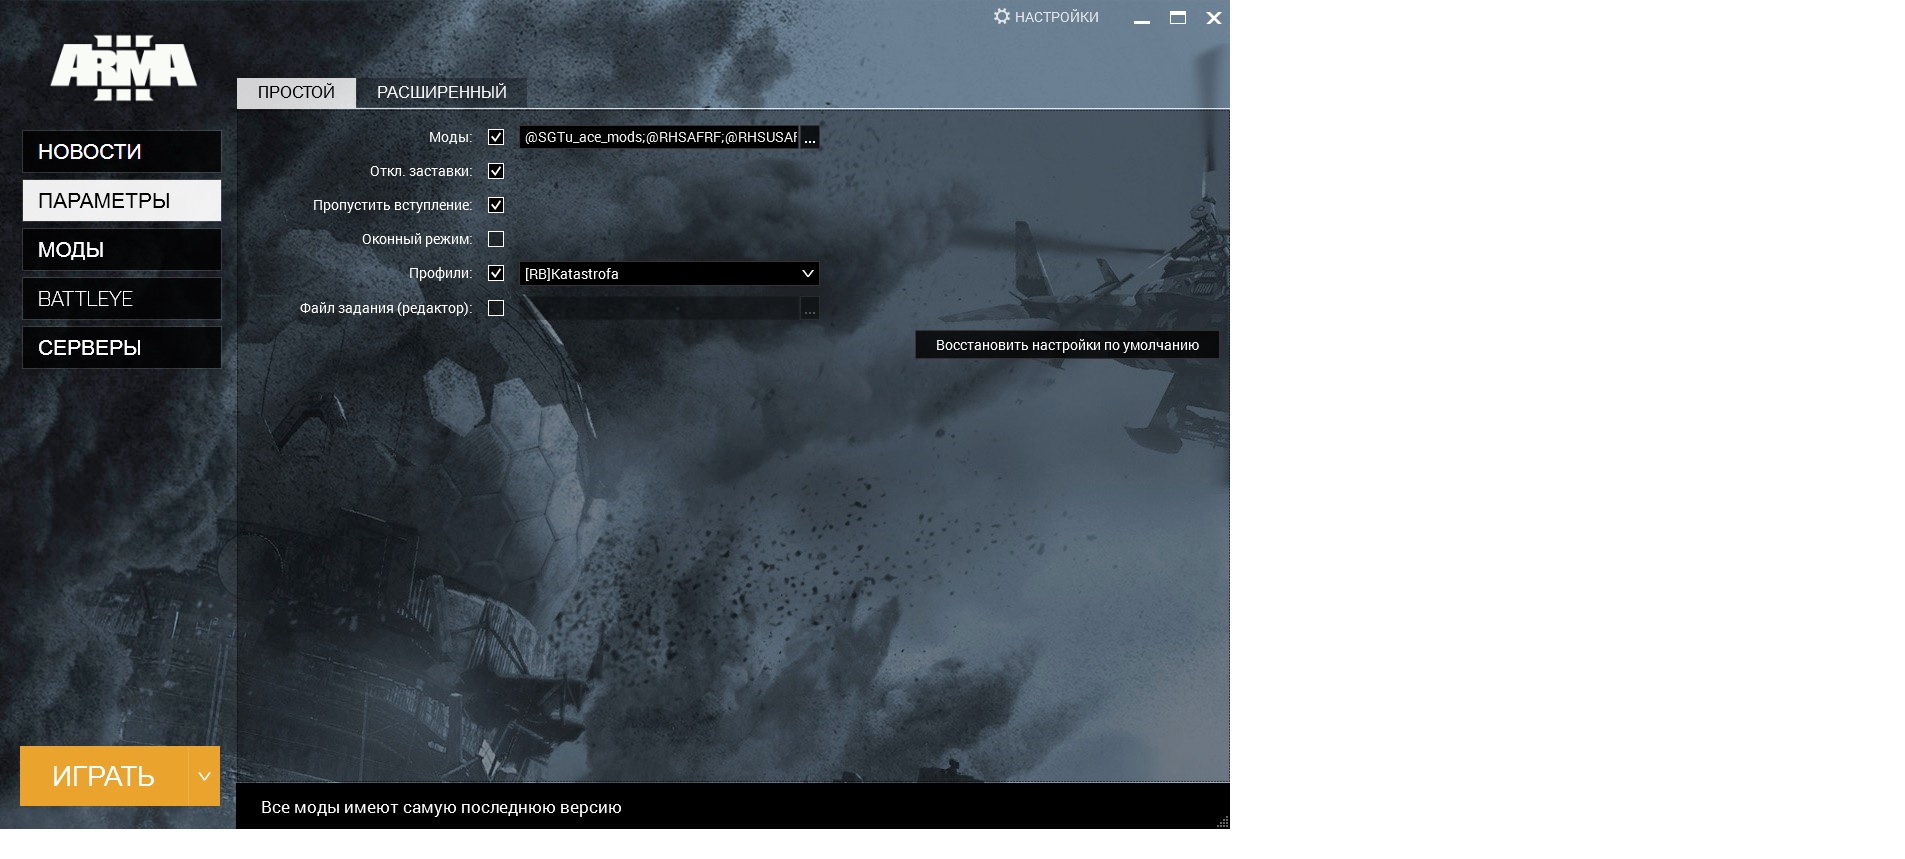The image size is (1905, 859).
Task: Enable the Файл задания (редактор) checkbox
Action: click(496, 308)
